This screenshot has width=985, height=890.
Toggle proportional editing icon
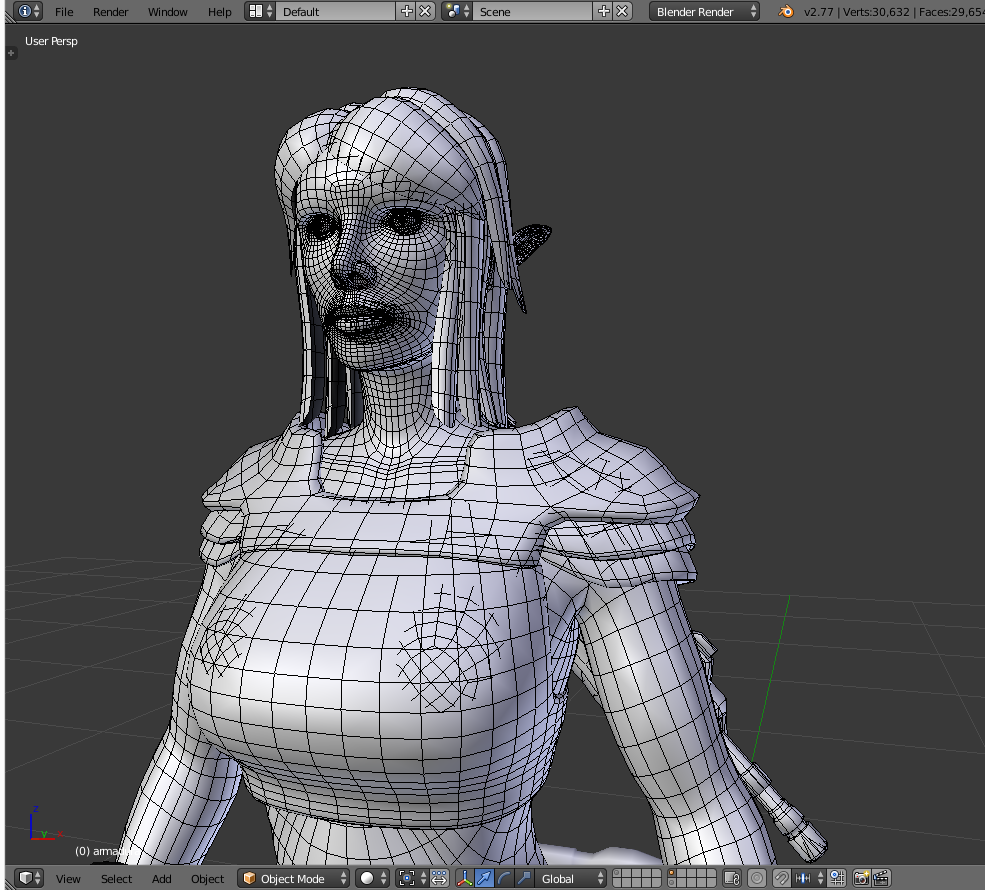[757, 878]
